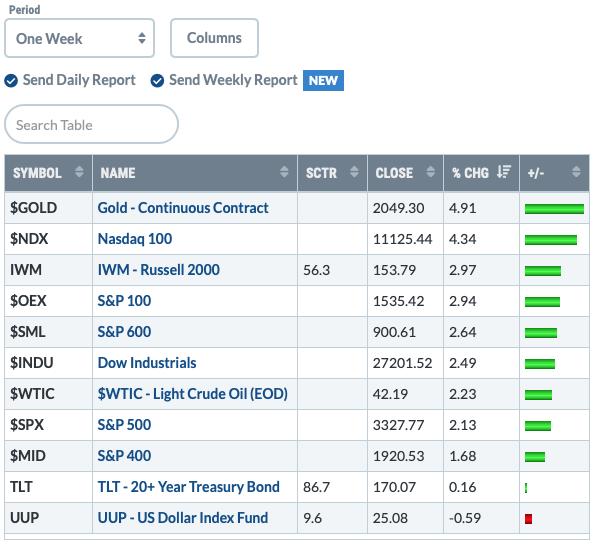Click the green change bar for $GOLD
Screen dimensions: 595x544
[x=554, y=209]
